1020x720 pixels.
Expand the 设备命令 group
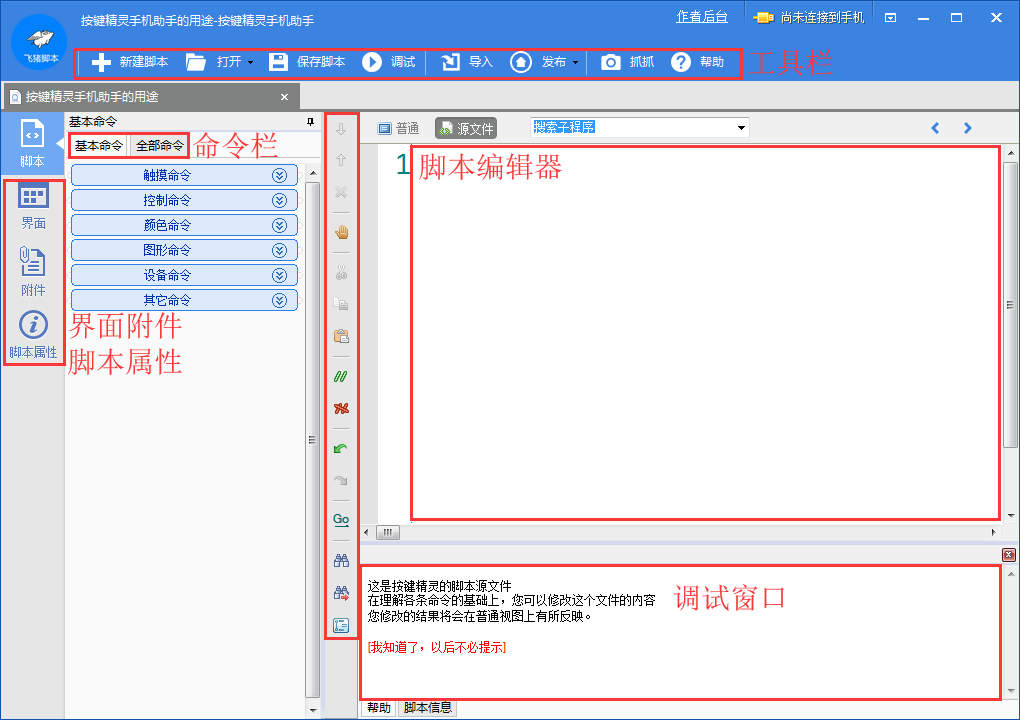[184, 275]
